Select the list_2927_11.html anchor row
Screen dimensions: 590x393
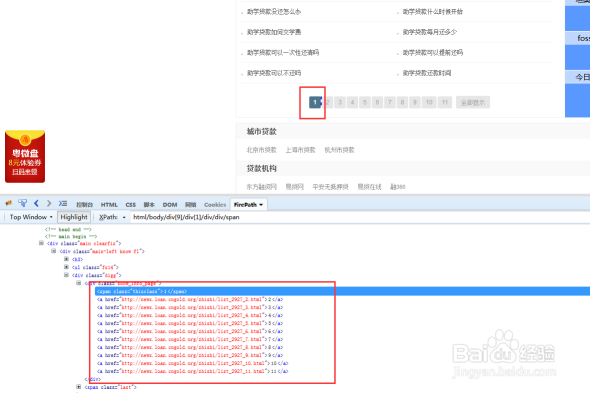(x=193, y=371)
